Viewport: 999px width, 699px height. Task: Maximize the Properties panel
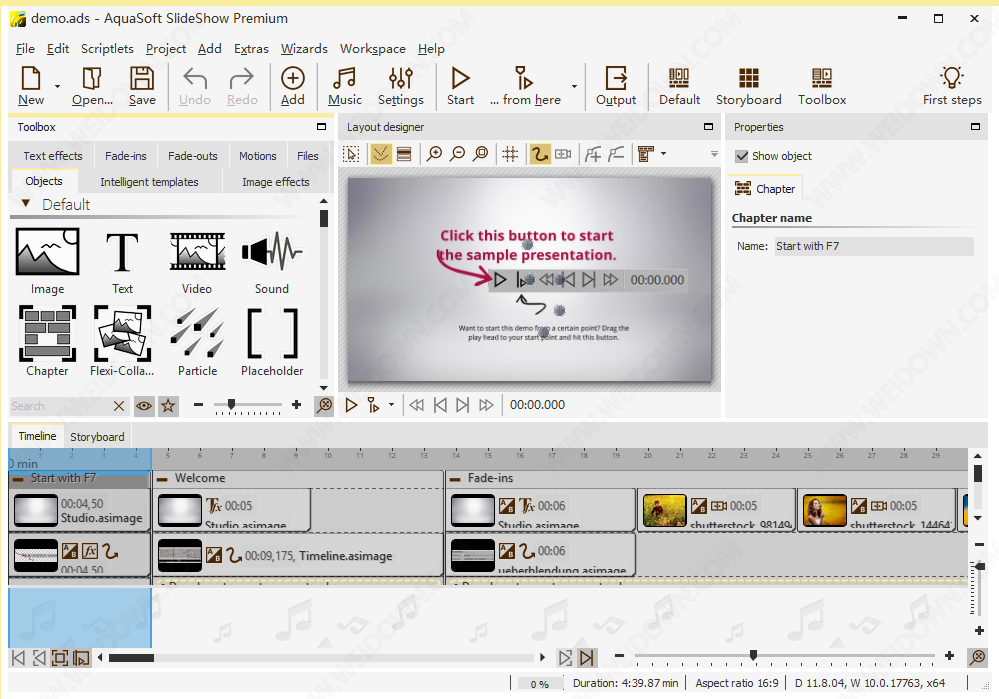pos(975,127)
